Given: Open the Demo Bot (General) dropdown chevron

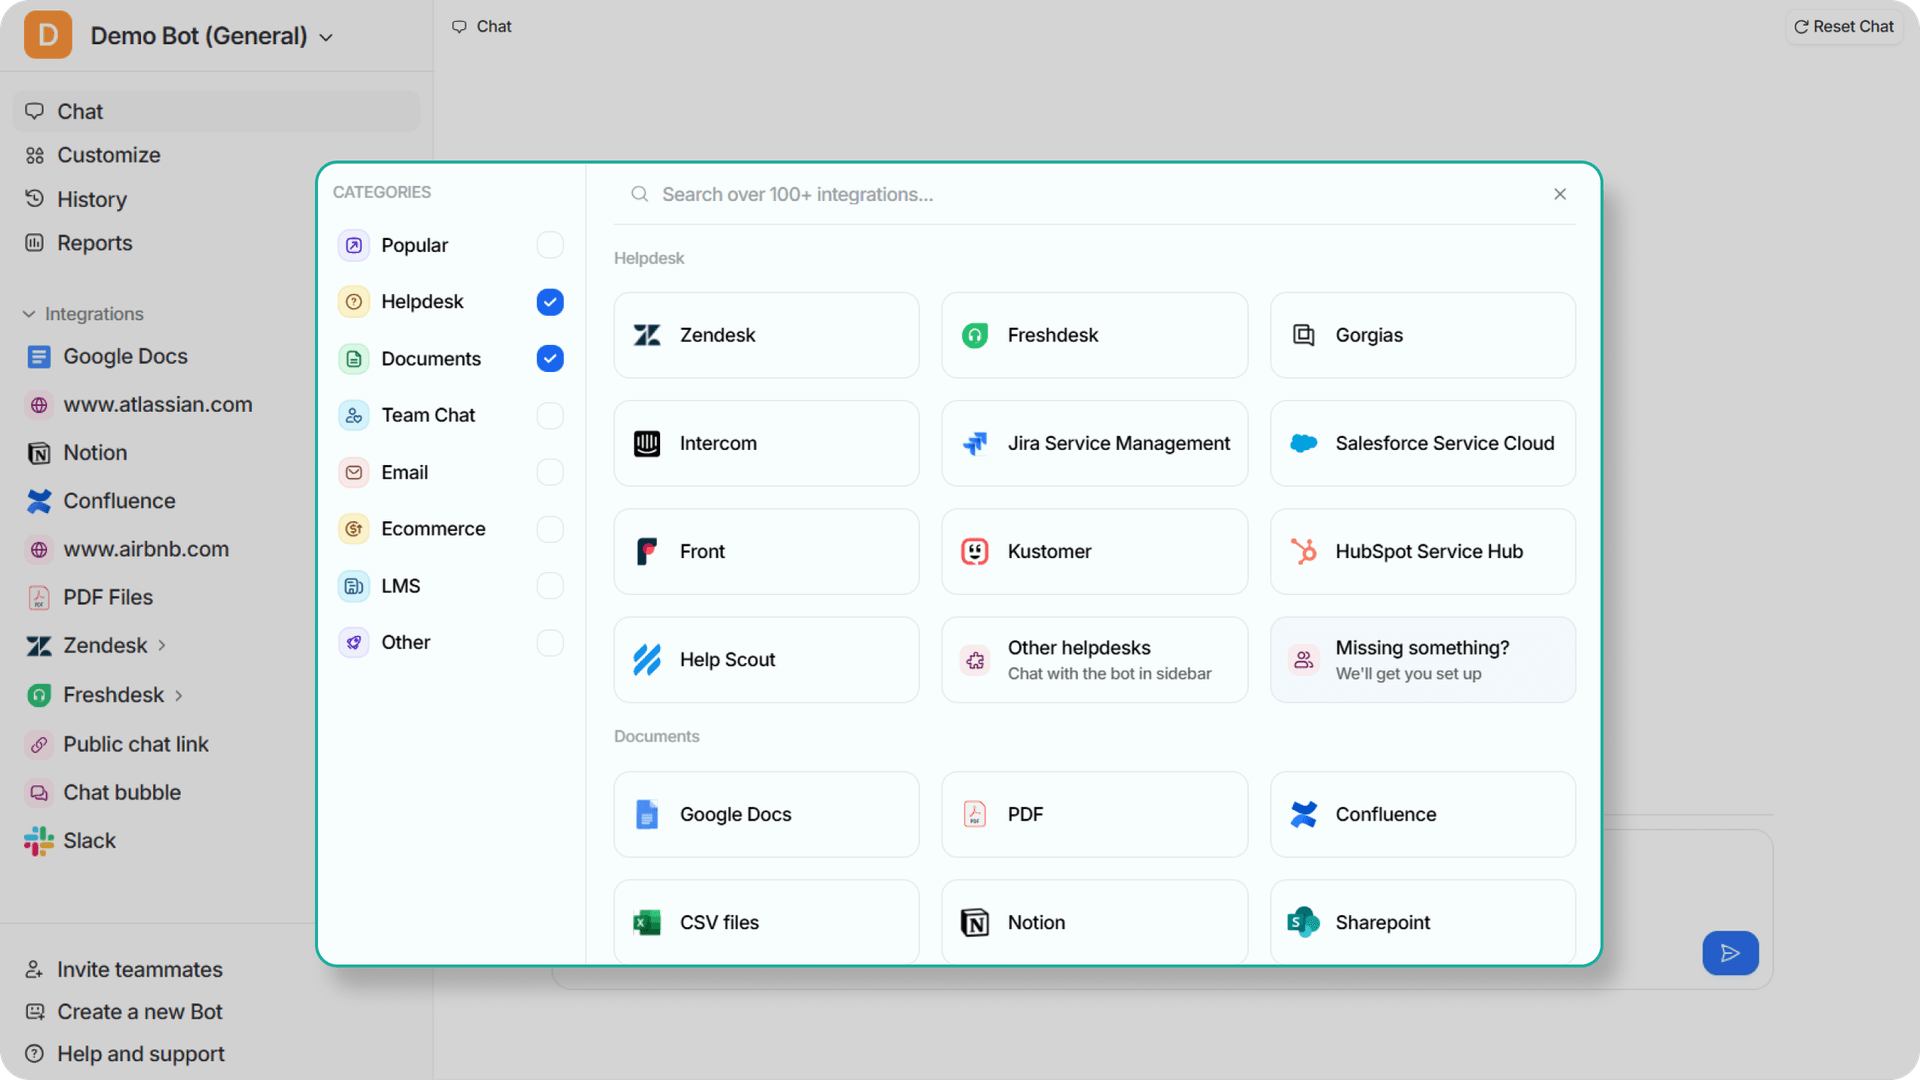Looking at the screenshot, I should coord(326,38).
